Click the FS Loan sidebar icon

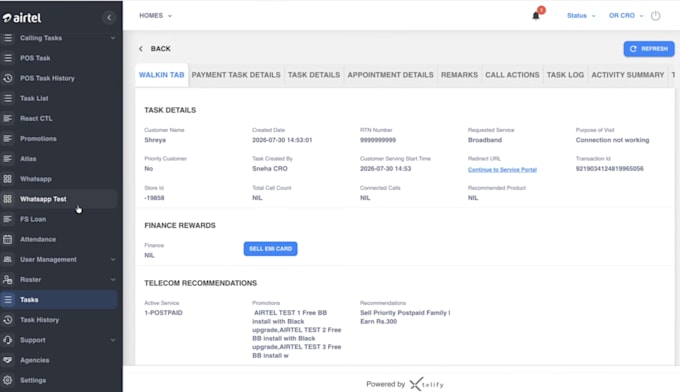tap(8, 219)
